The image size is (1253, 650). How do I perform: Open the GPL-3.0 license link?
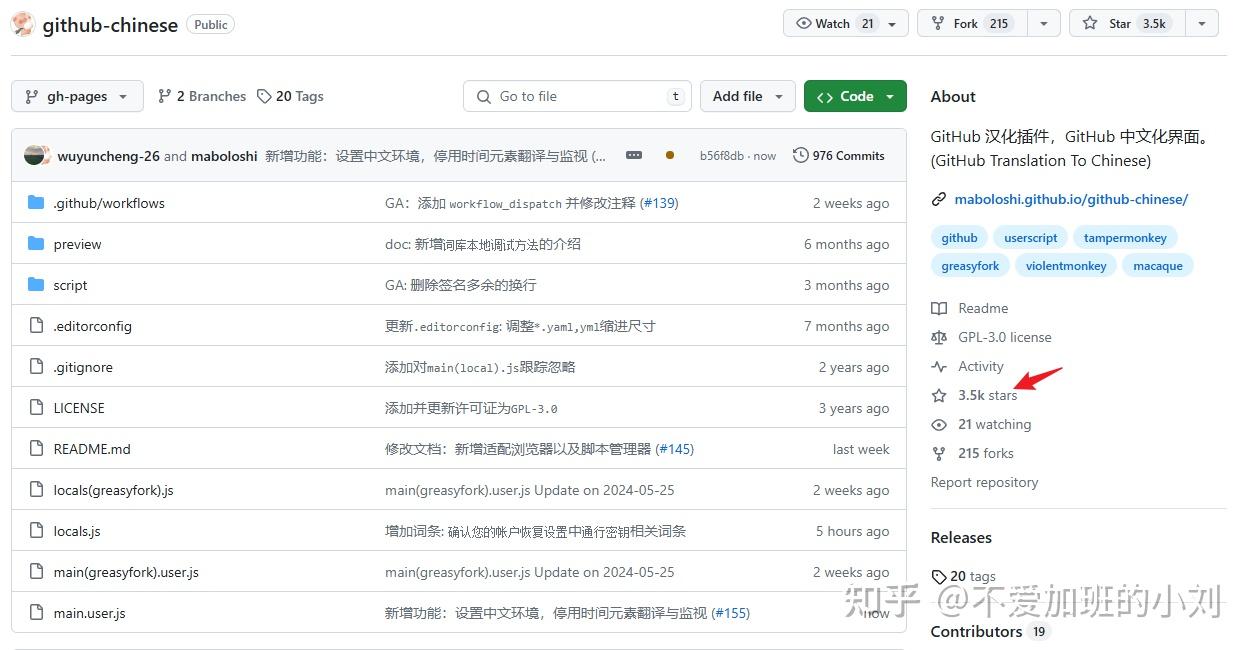point(1004,337)
